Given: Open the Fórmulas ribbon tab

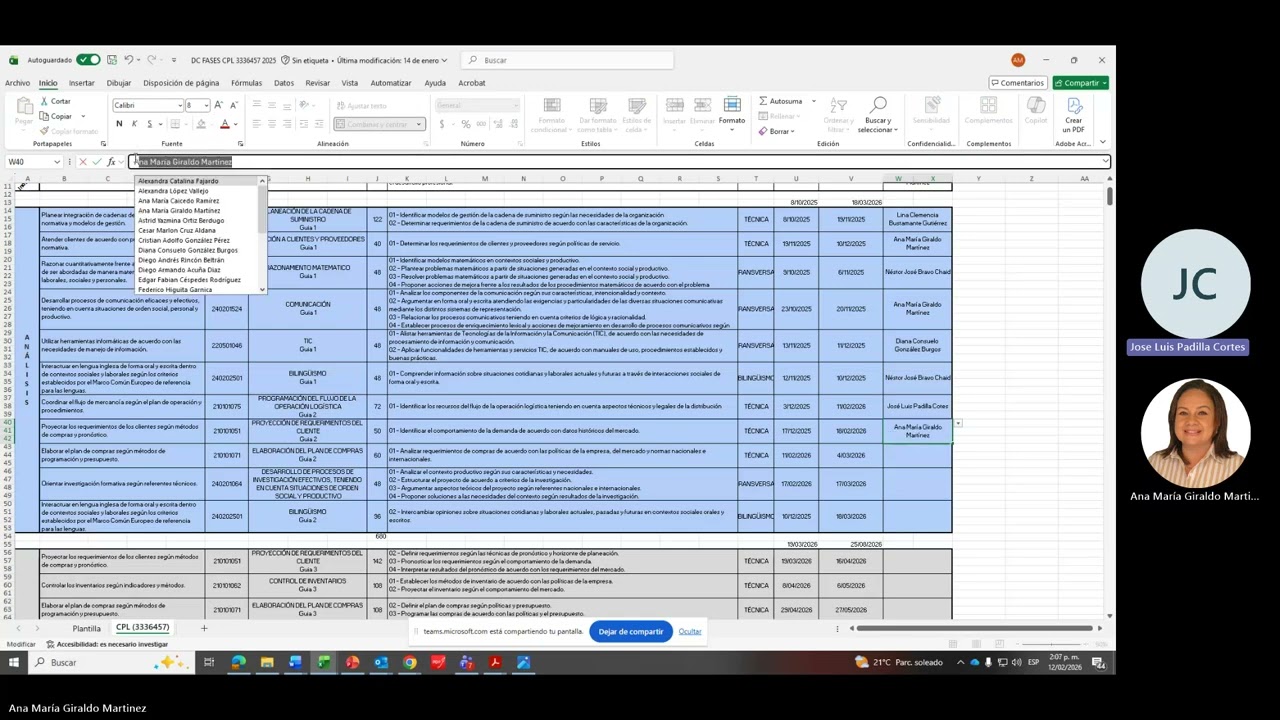Looking at the screenshot, I should point(246,83).
